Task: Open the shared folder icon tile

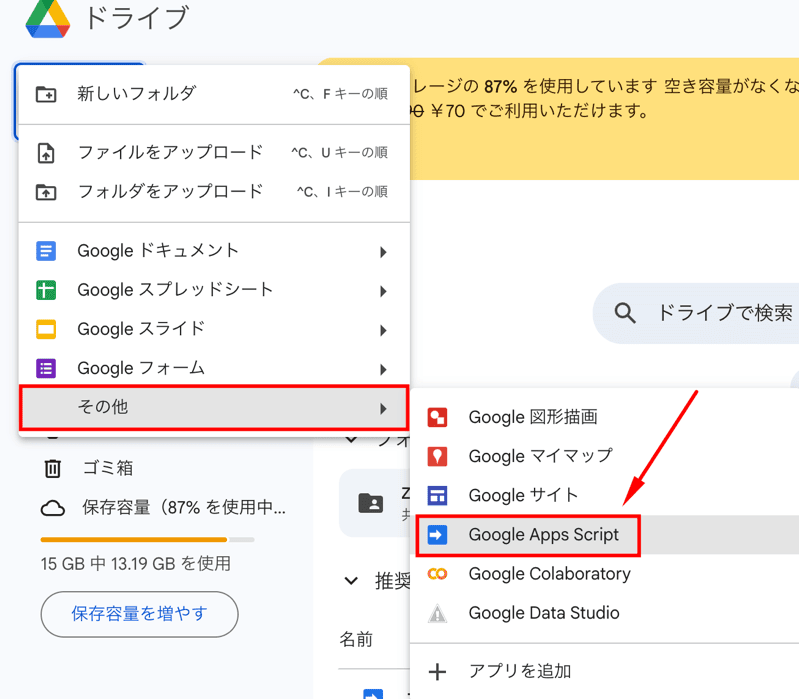Action: (371, 503)
